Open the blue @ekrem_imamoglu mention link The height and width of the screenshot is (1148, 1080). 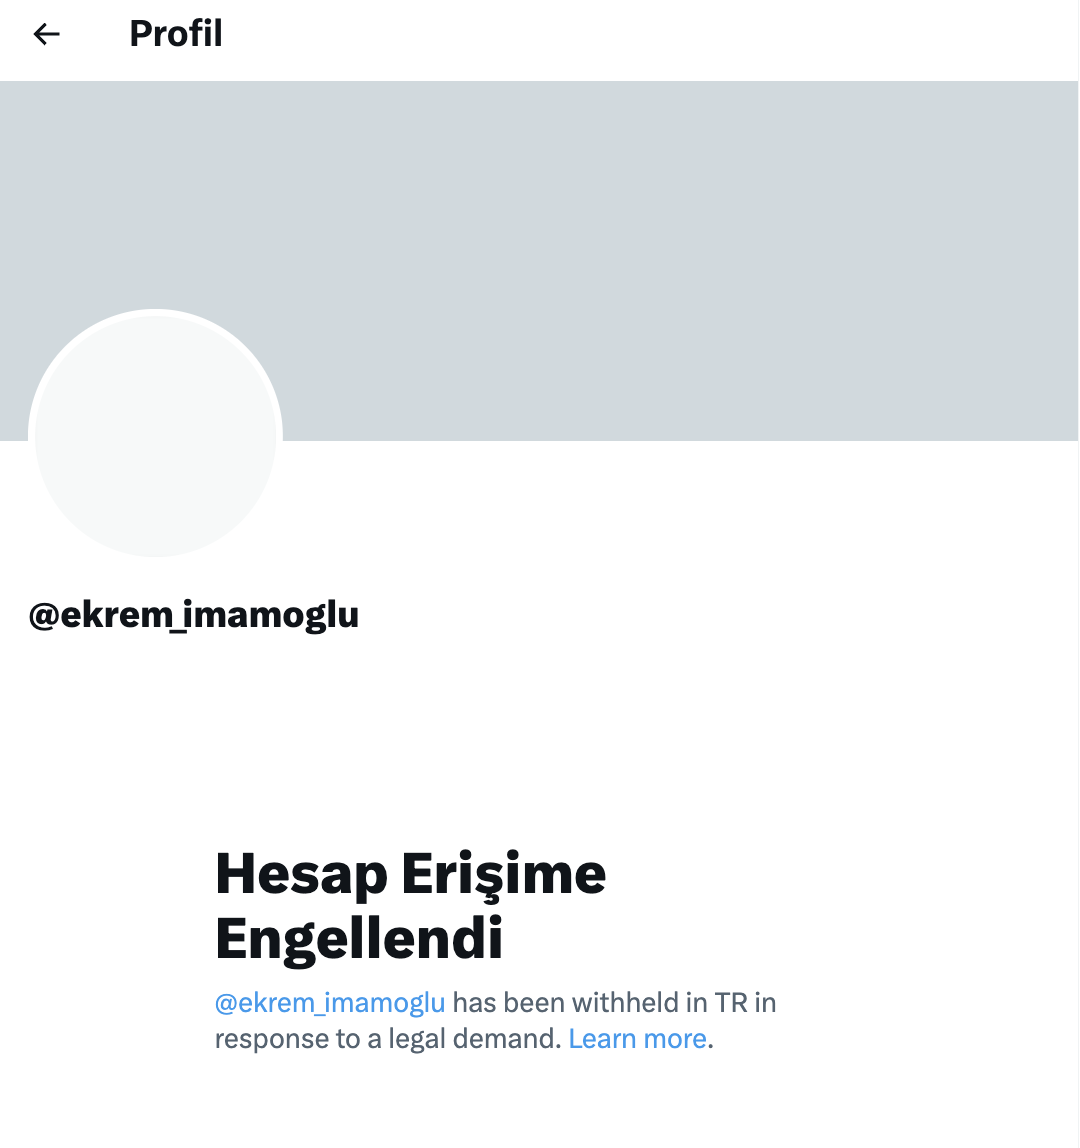click(x=329, y=1002)
